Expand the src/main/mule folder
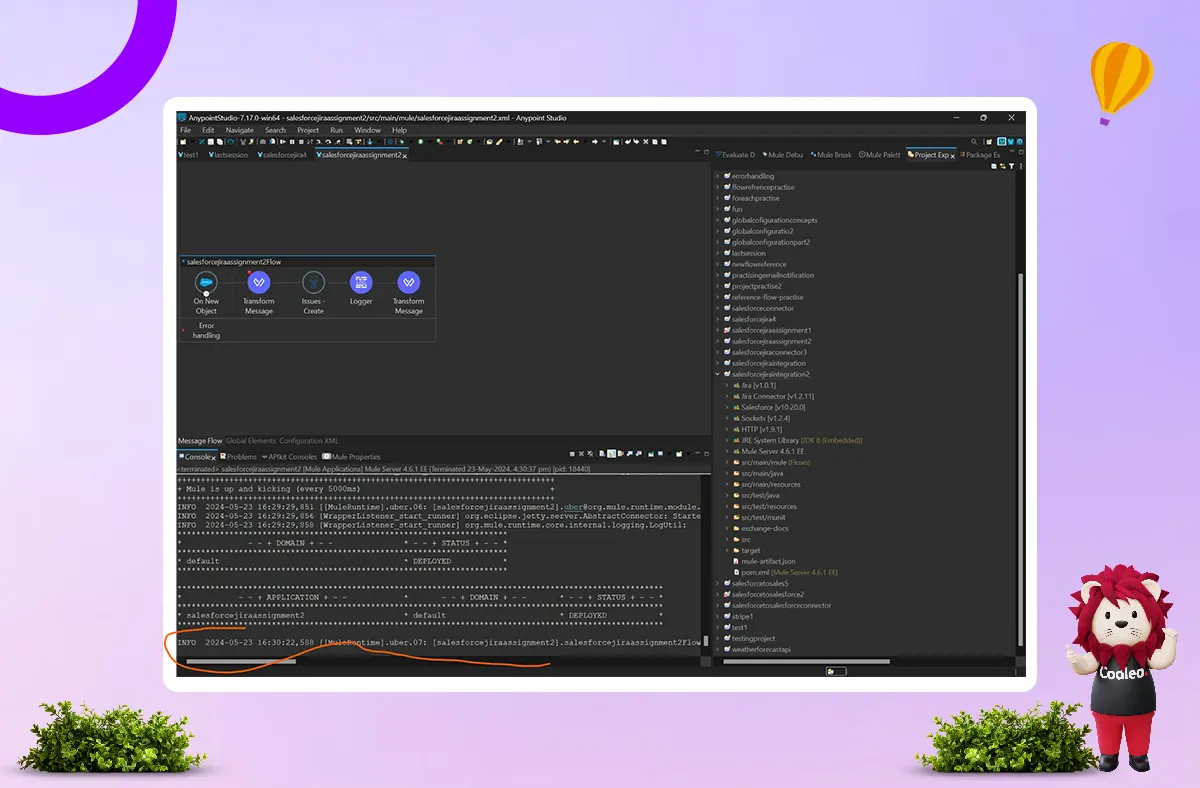The width and height of the screenshot is (1200, 788). 727,462
